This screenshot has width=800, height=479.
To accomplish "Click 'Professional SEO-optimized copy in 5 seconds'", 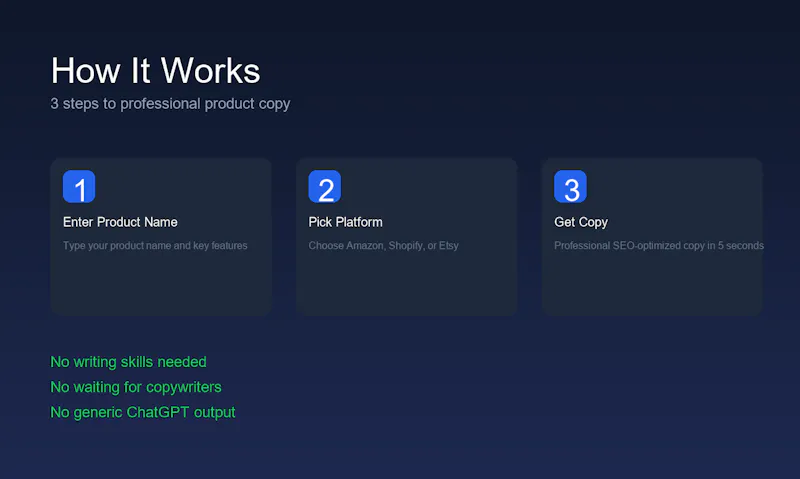I will 659,246.
